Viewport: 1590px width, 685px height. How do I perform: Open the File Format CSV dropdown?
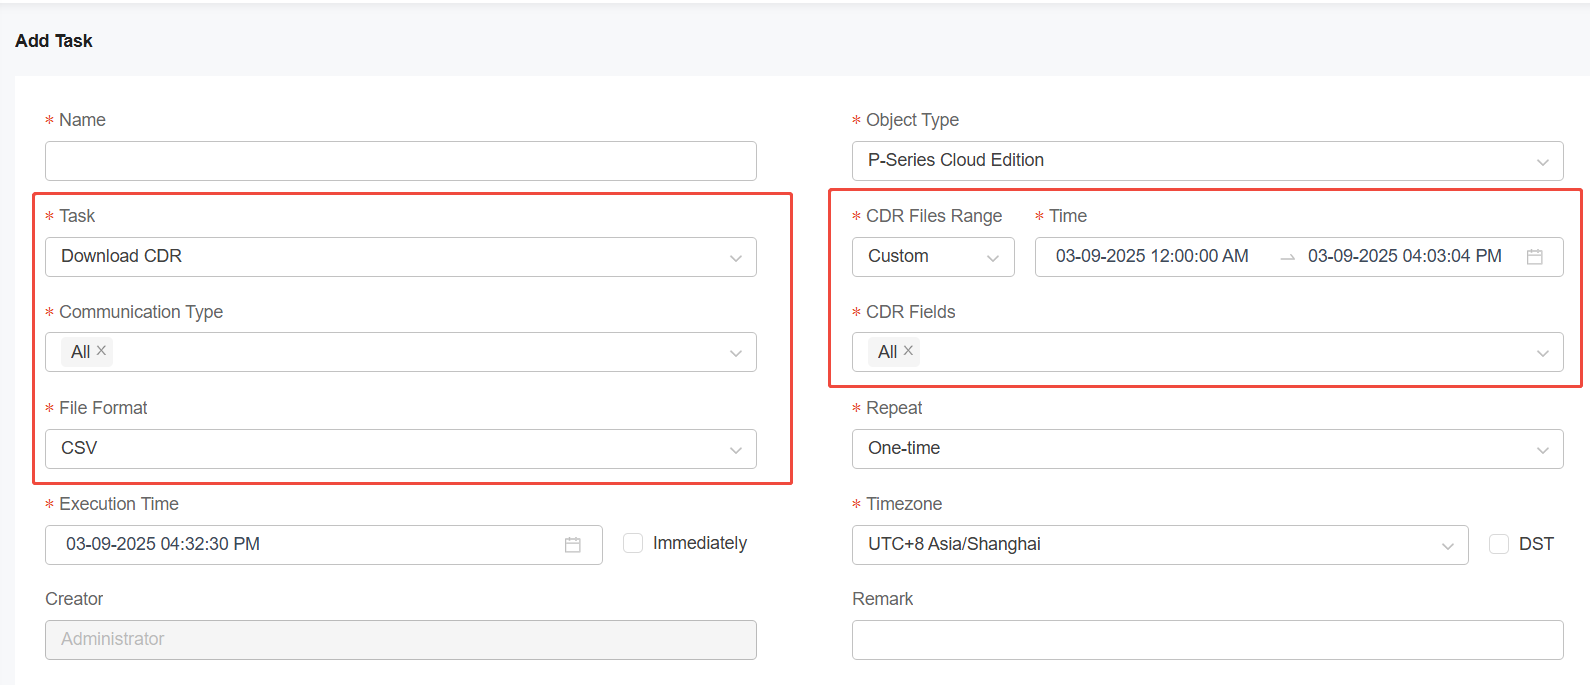pos(400,449)
